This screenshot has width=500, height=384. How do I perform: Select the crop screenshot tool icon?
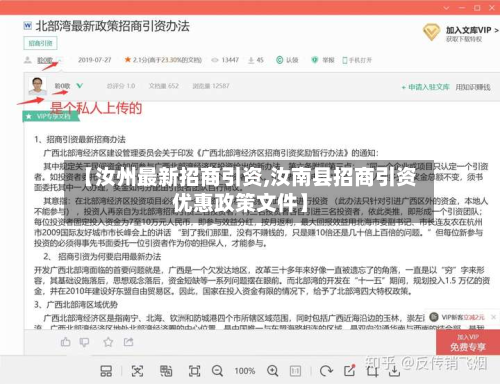pos(372,371)
